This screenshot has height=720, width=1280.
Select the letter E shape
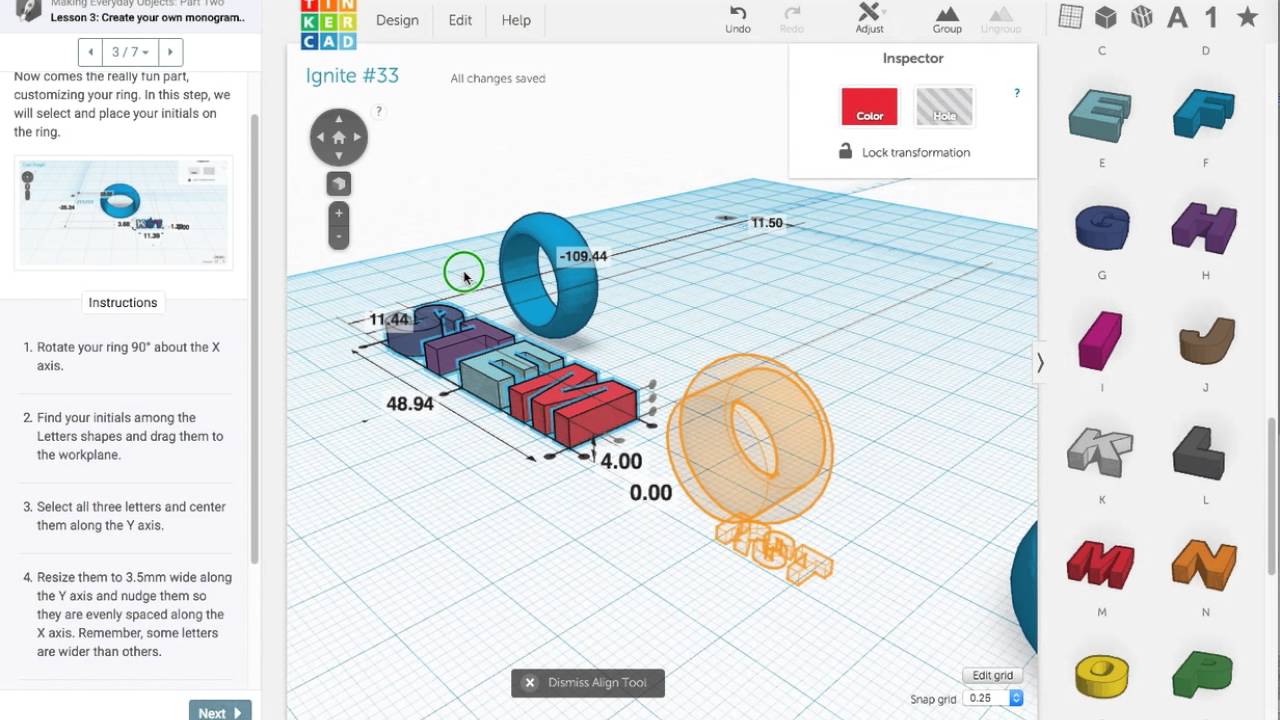coord(1101,115)
